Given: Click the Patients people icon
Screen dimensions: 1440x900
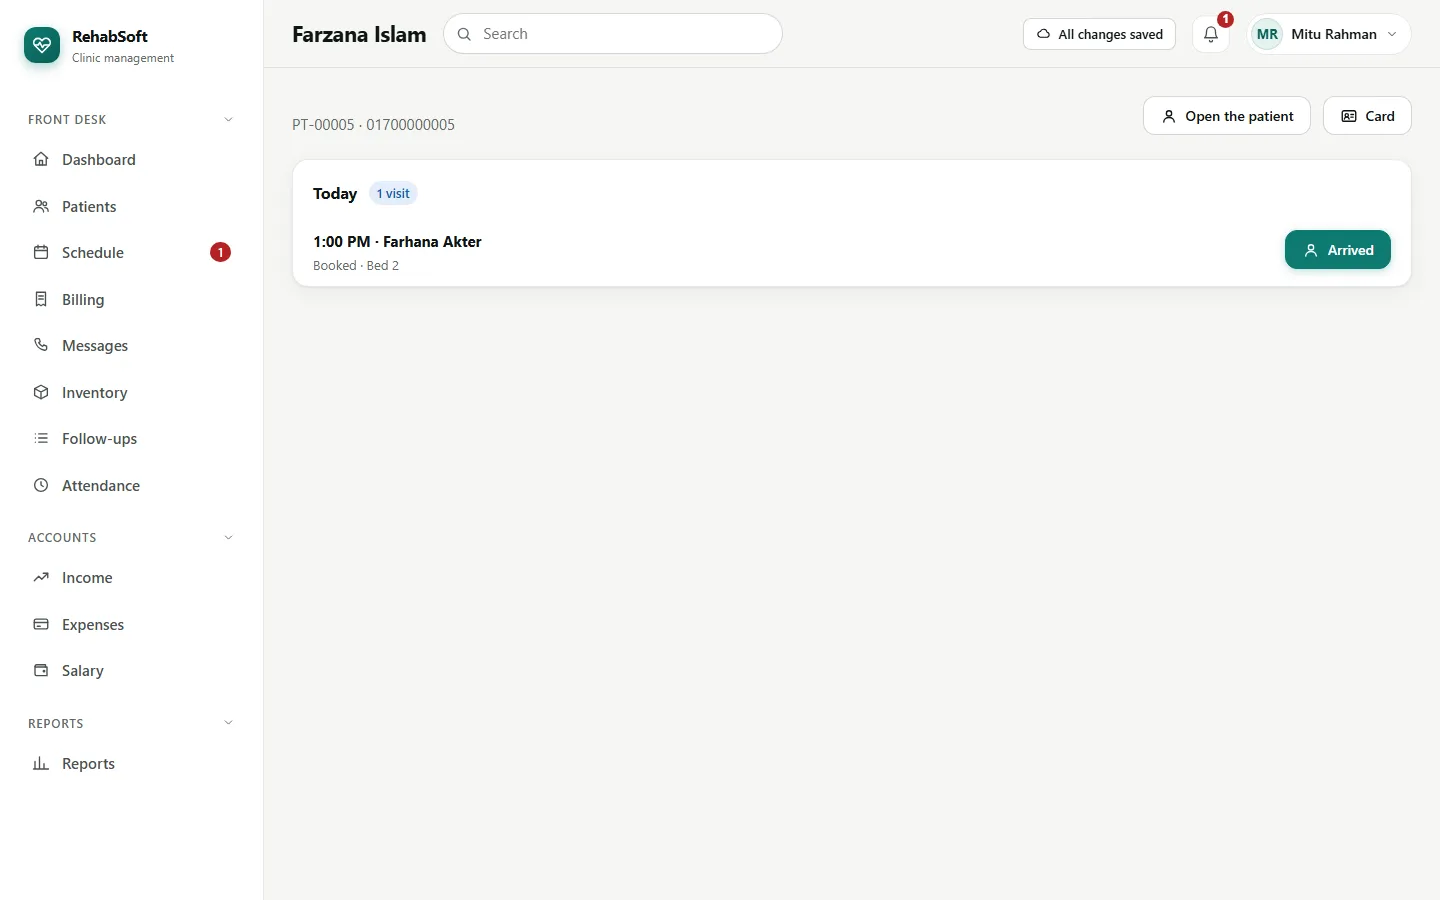Looking at the screenshot, I should click(x=41, y=207).
